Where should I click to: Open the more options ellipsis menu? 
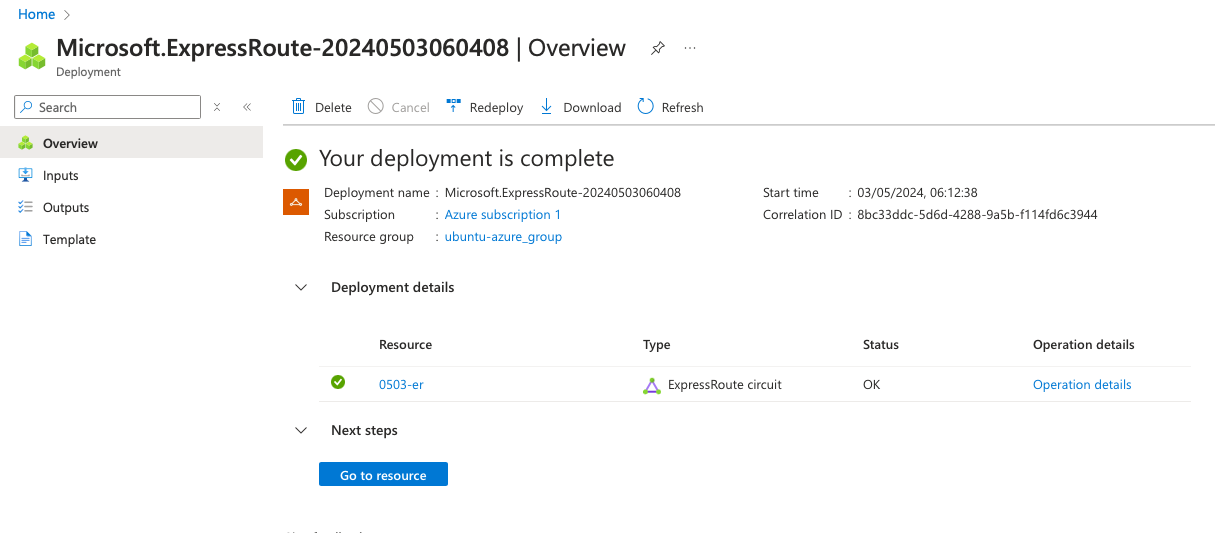click(690, 48)
